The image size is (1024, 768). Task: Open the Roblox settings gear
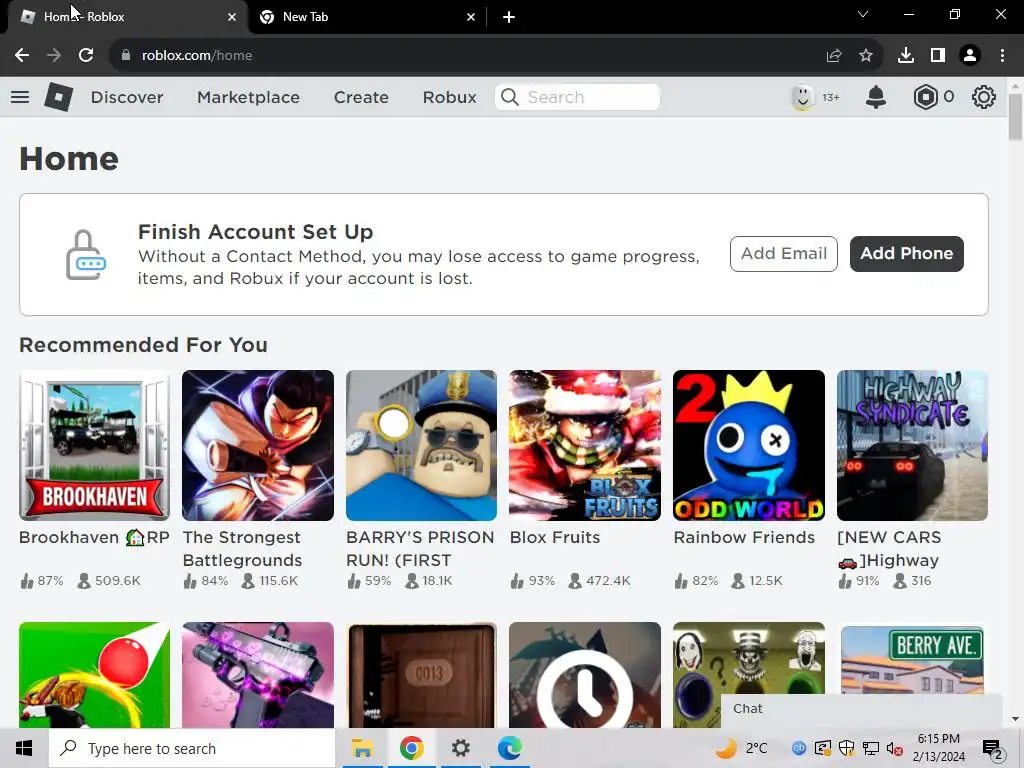click(983, 97)
